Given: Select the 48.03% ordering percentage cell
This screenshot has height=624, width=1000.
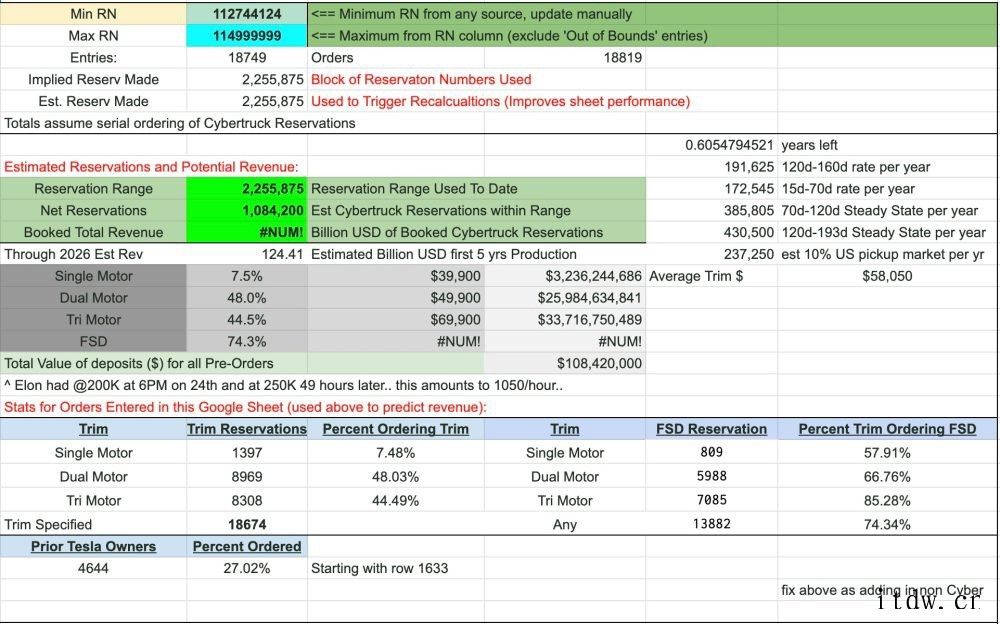Looking at the screenshot, I should (395, 477).
